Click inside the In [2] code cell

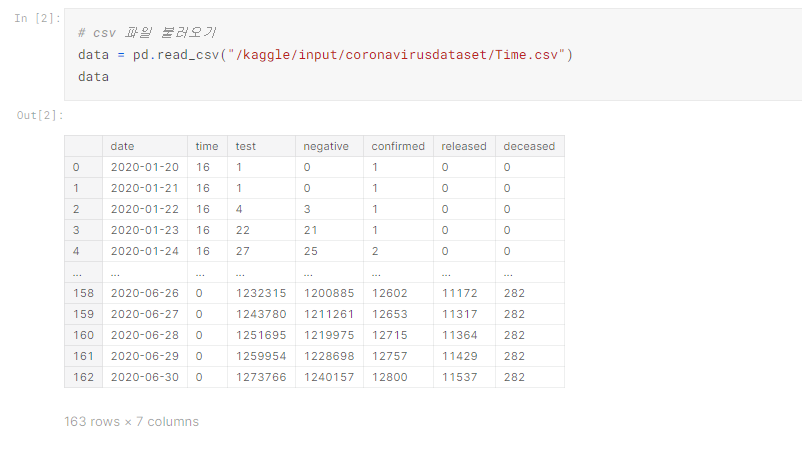click(433, 54)
